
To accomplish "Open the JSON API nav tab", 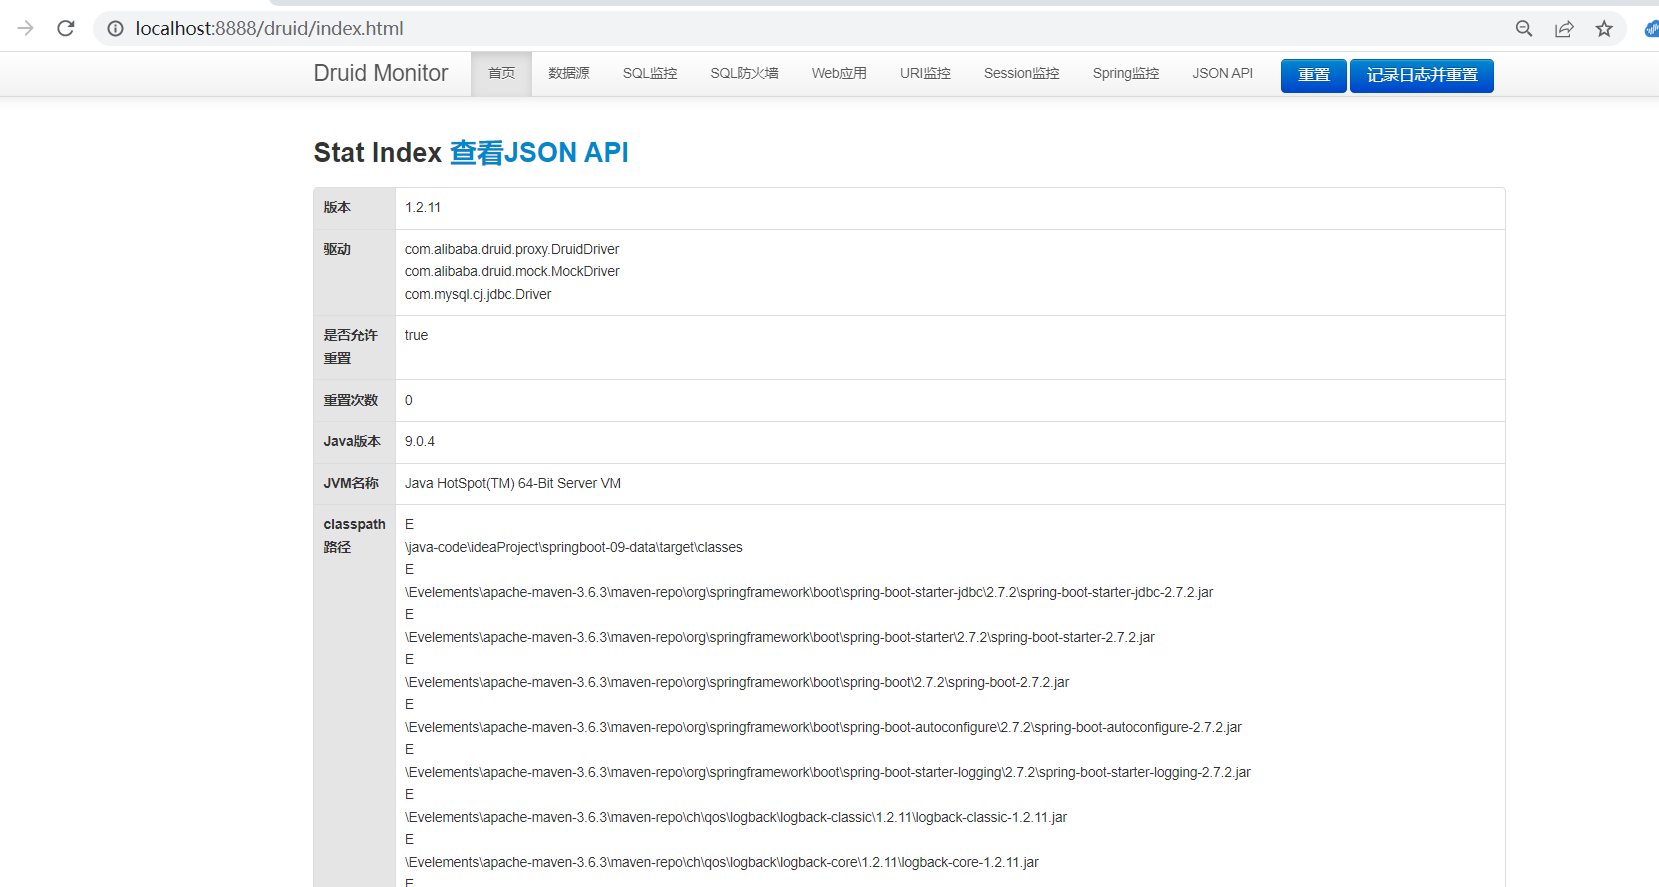I will pos(1222,73).
